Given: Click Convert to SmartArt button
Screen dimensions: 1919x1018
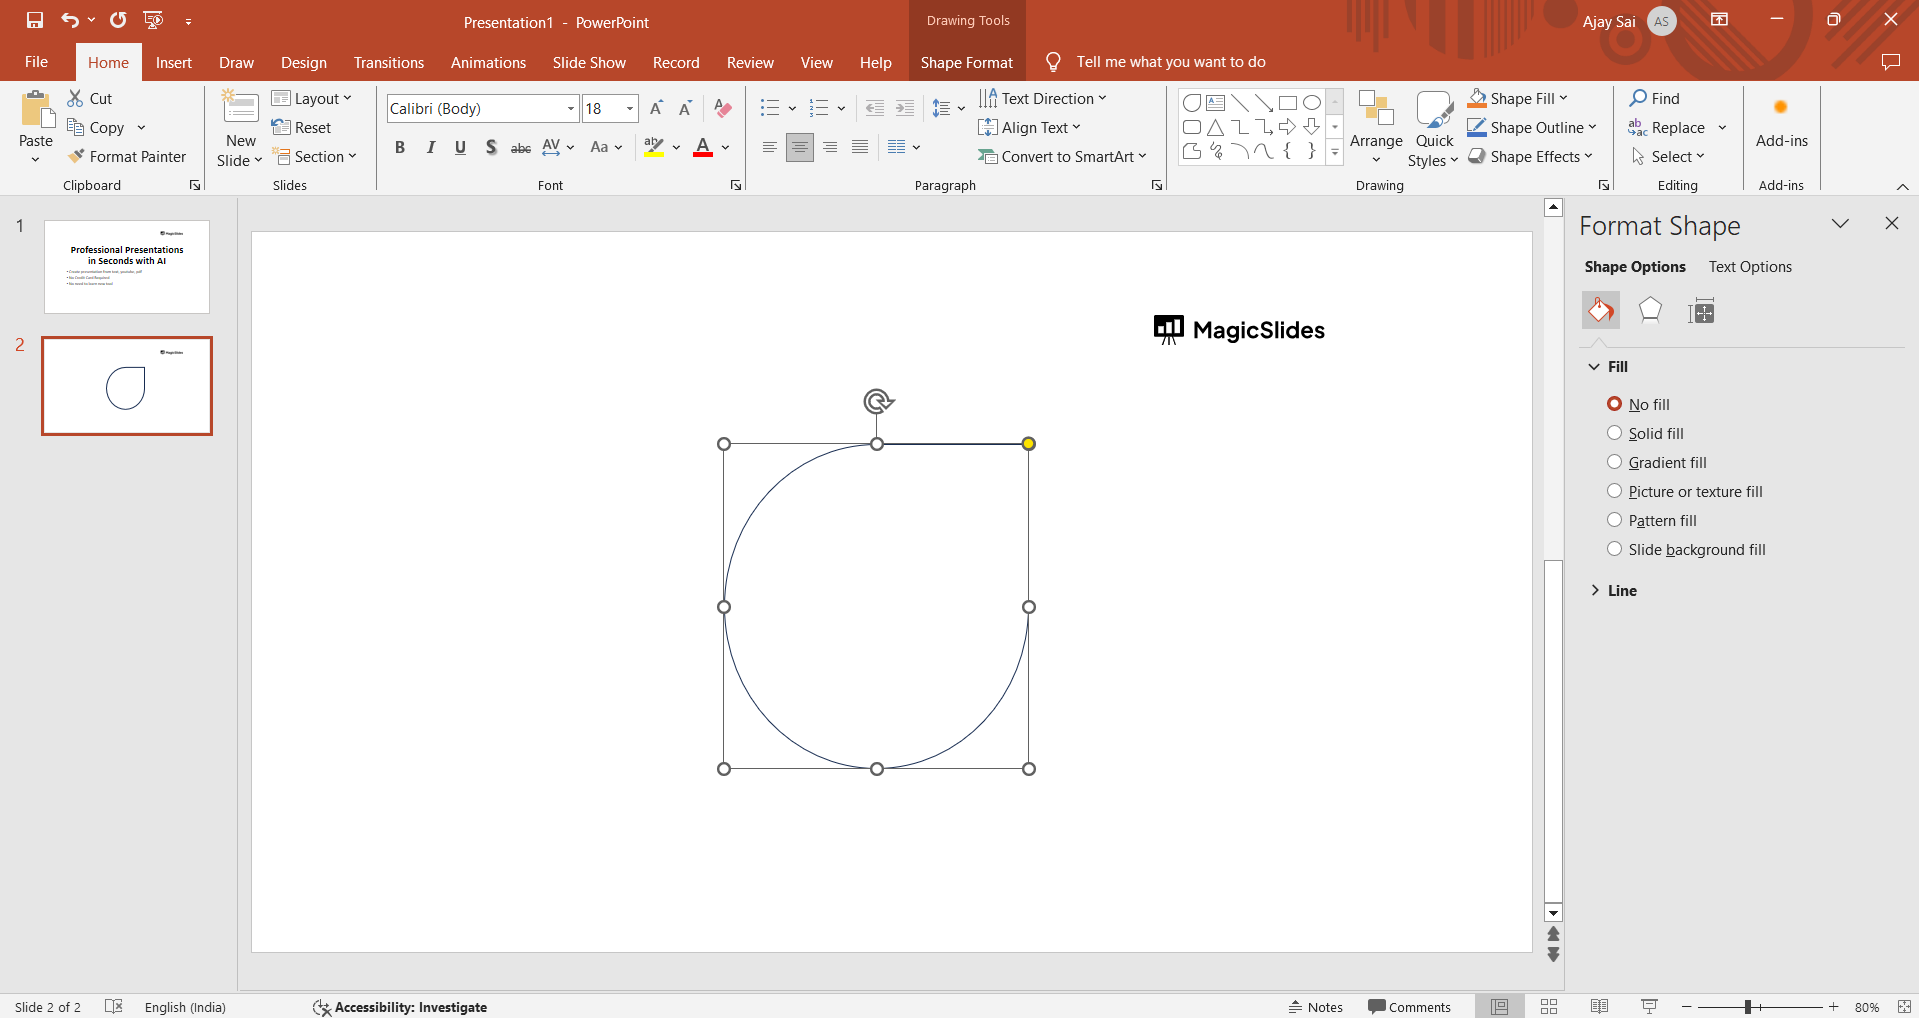Looking at the screenshot, I should (1062, 157).
